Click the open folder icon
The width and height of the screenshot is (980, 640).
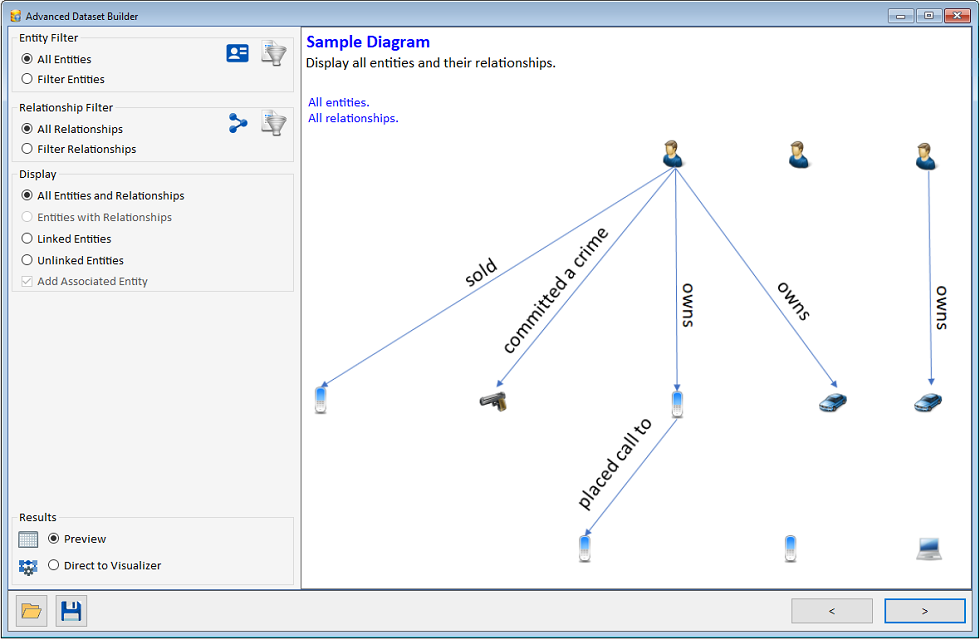[31, 611]
